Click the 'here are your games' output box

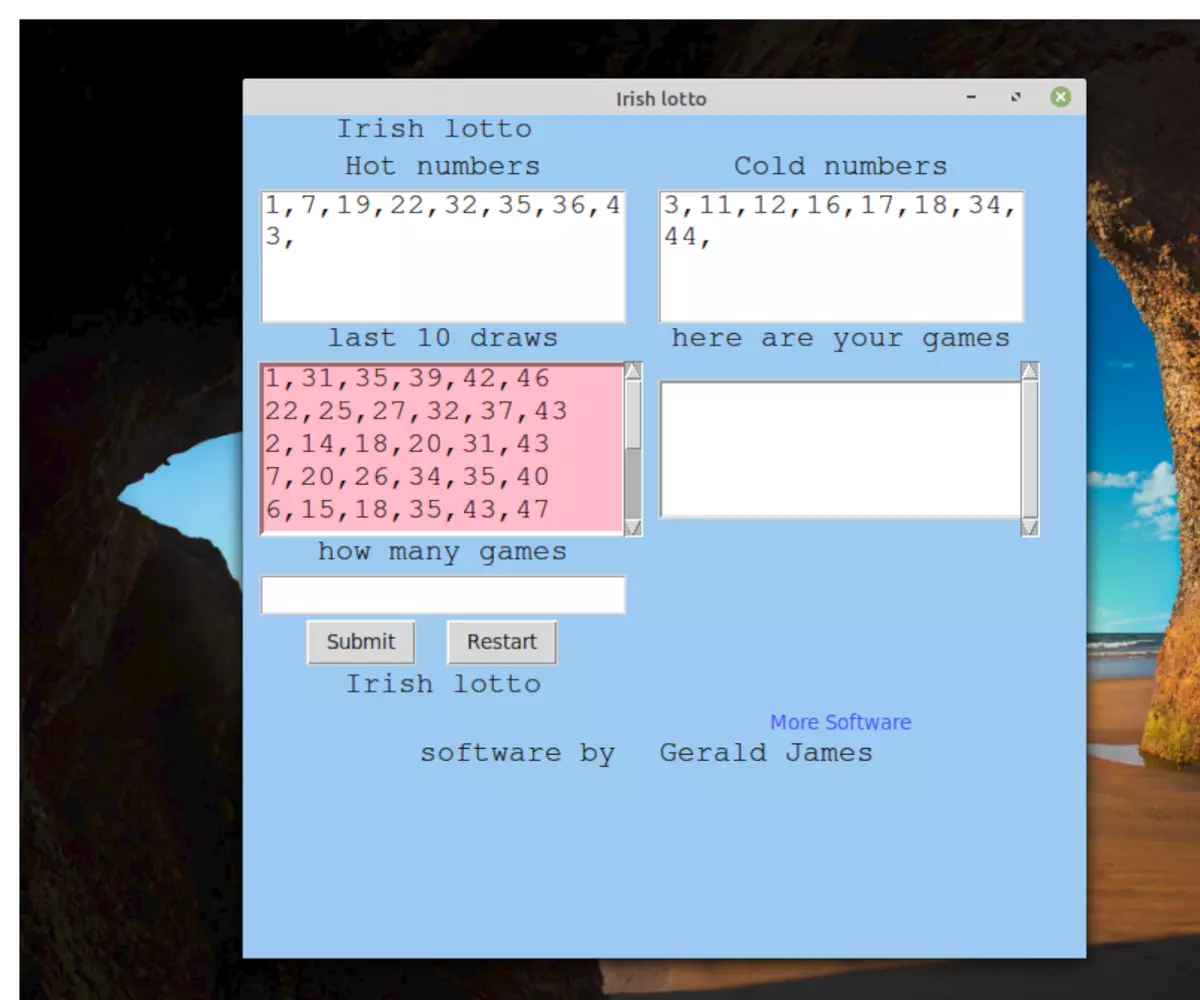pyautogui.click(x=841, y=449)
